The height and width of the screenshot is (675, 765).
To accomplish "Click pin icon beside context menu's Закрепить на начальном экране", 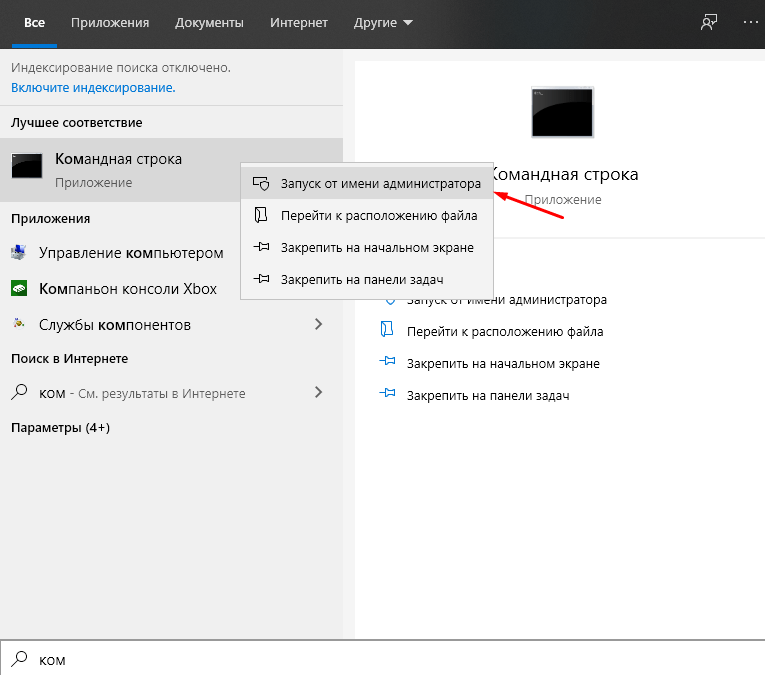I will pyautogui.click(x=261, y=247).
